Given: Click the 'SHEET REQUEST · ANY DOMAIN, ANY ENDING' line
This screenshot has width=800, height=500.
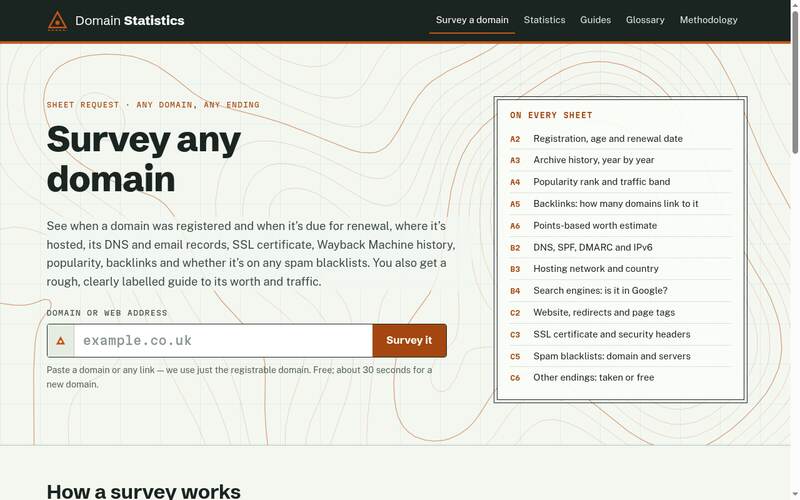Looking at the screenshot, I should click(153, 105).
